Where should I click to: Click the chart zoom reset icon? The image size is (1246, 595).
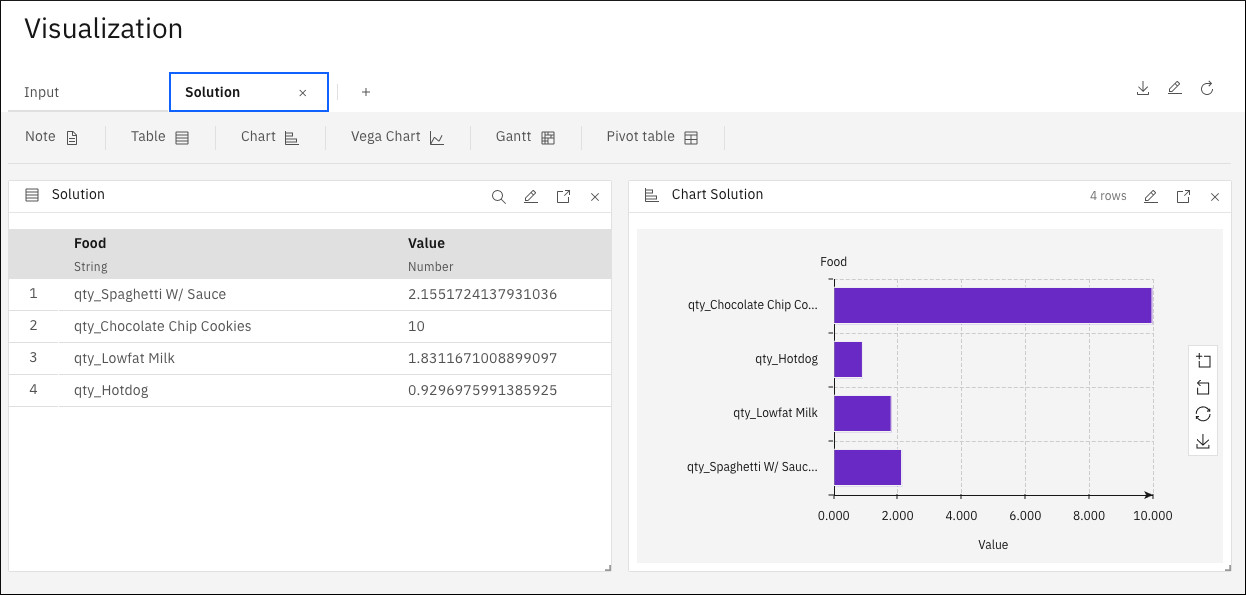coord(1203,388)
